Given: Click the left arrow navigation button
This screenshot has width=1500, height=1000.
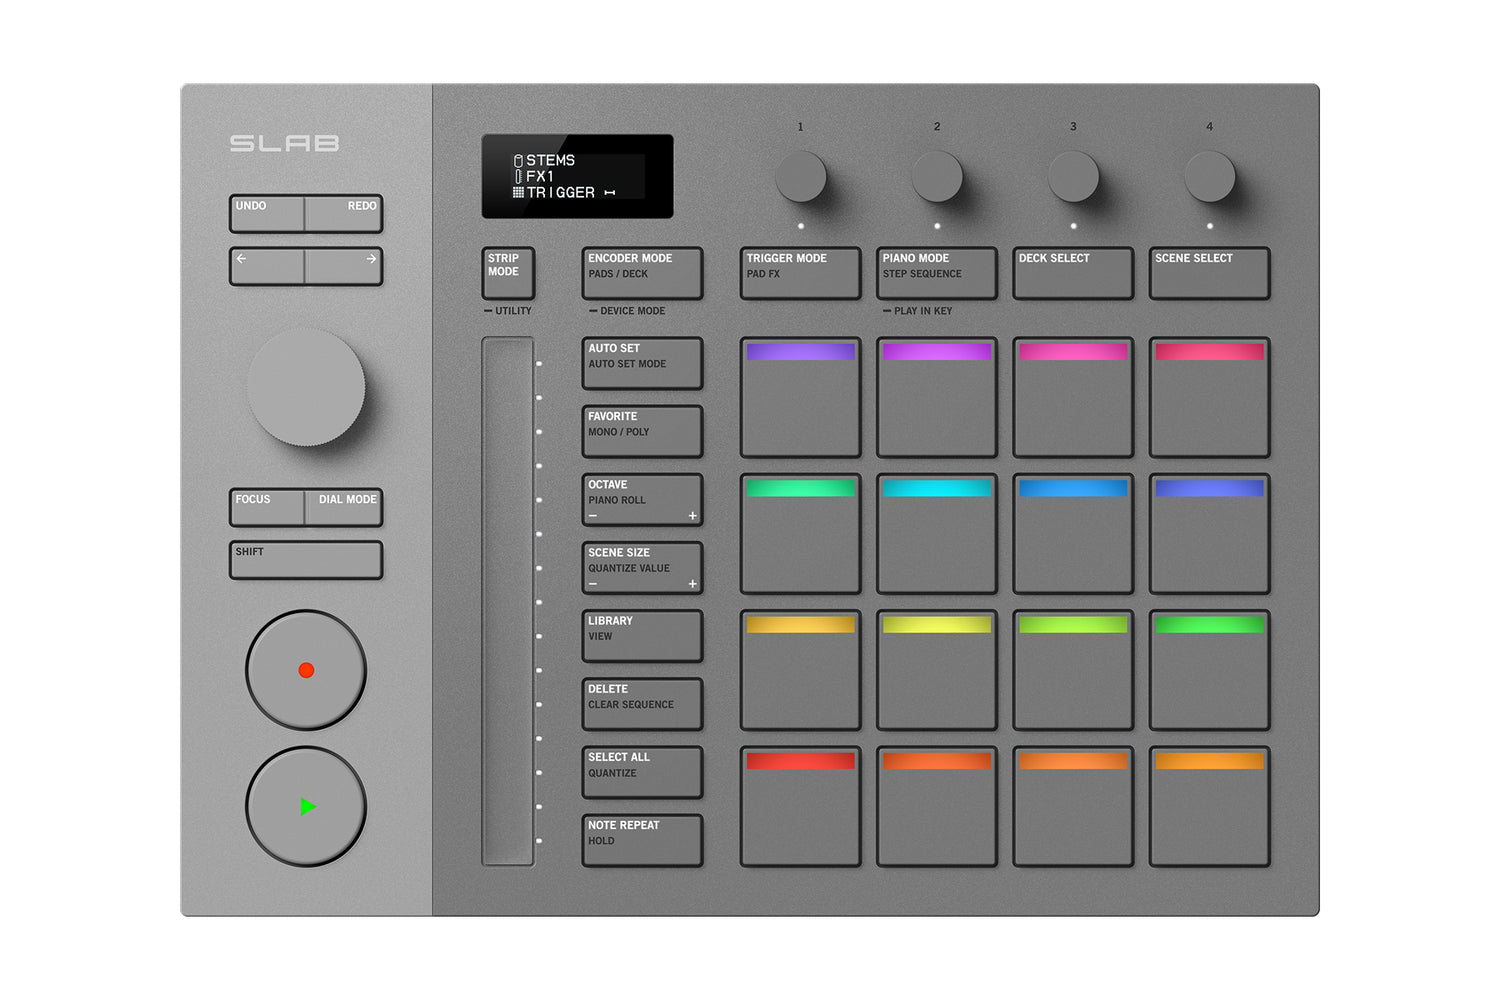Looking at the screenshot, I should pyautogui.click(x=267, y=267).
